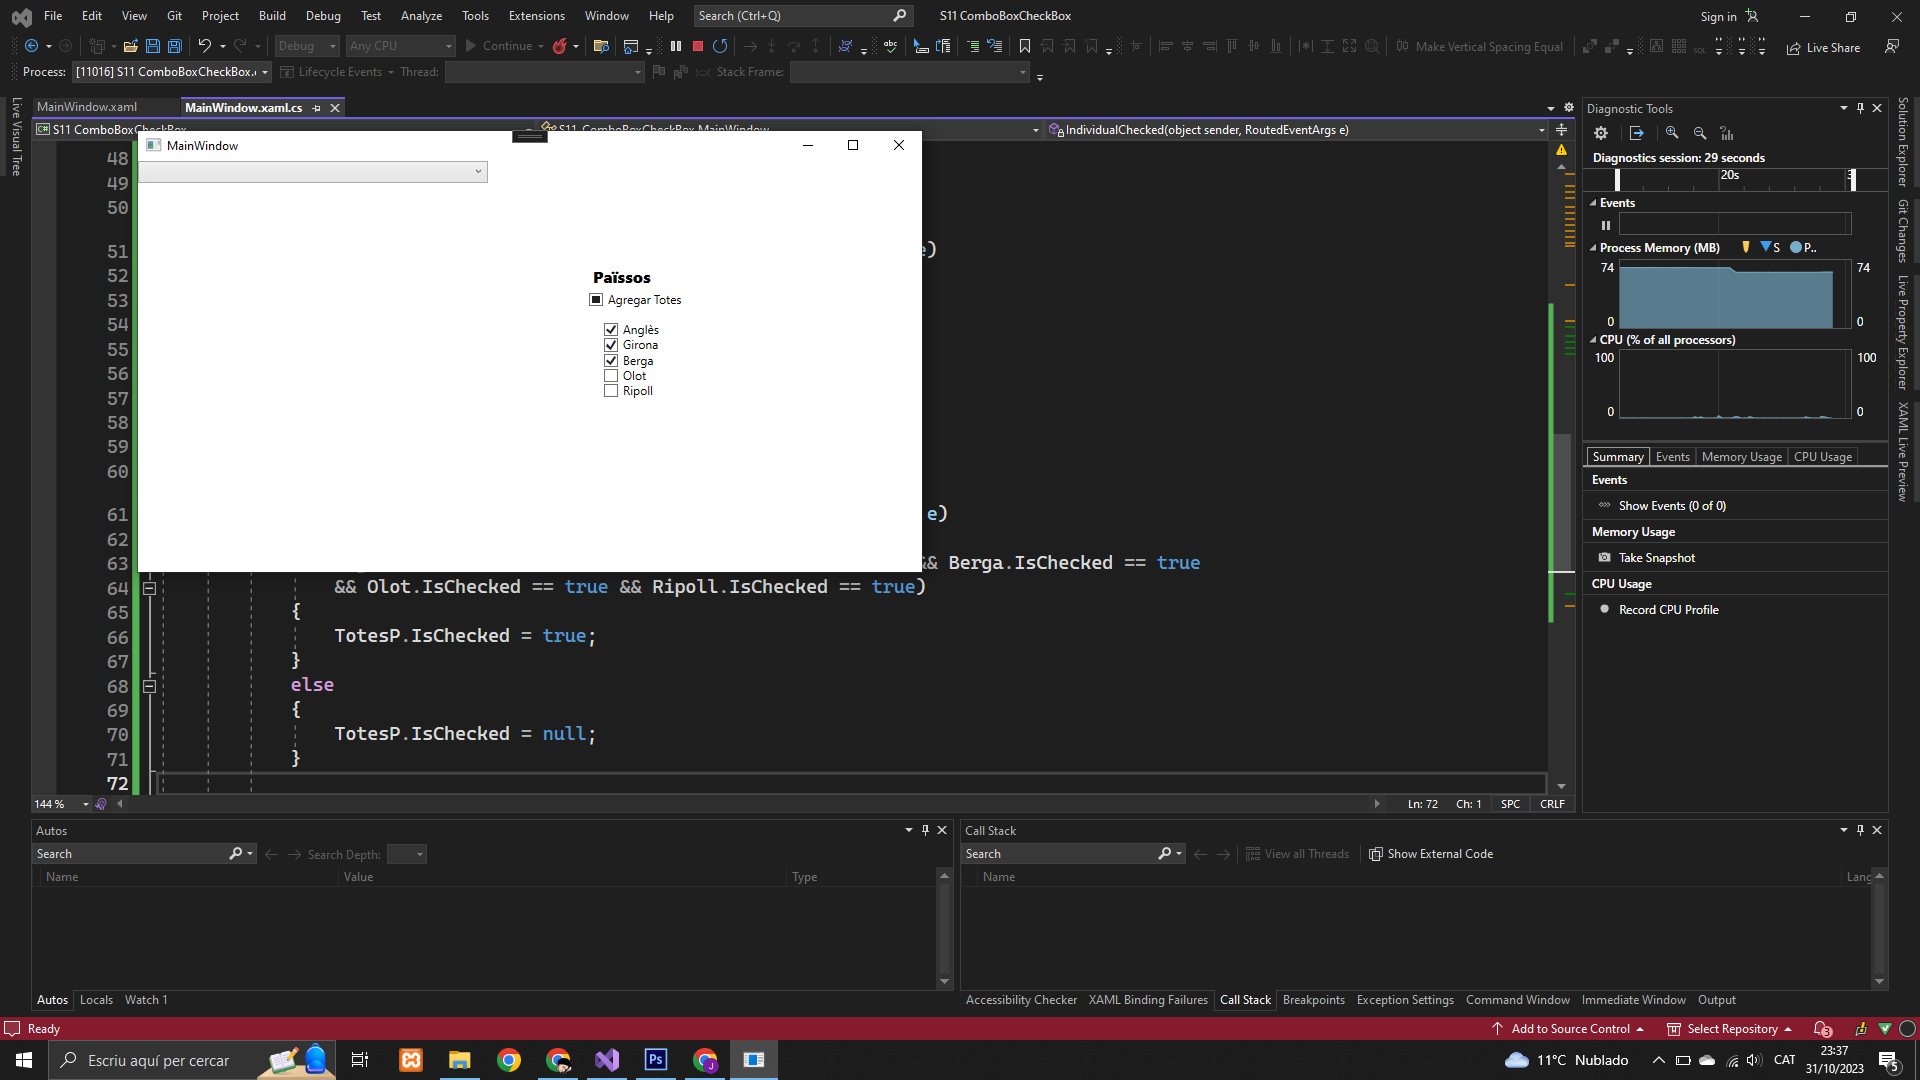Uncheck the Girona checkbox
1920x1080 pixels.
point(611,345)
